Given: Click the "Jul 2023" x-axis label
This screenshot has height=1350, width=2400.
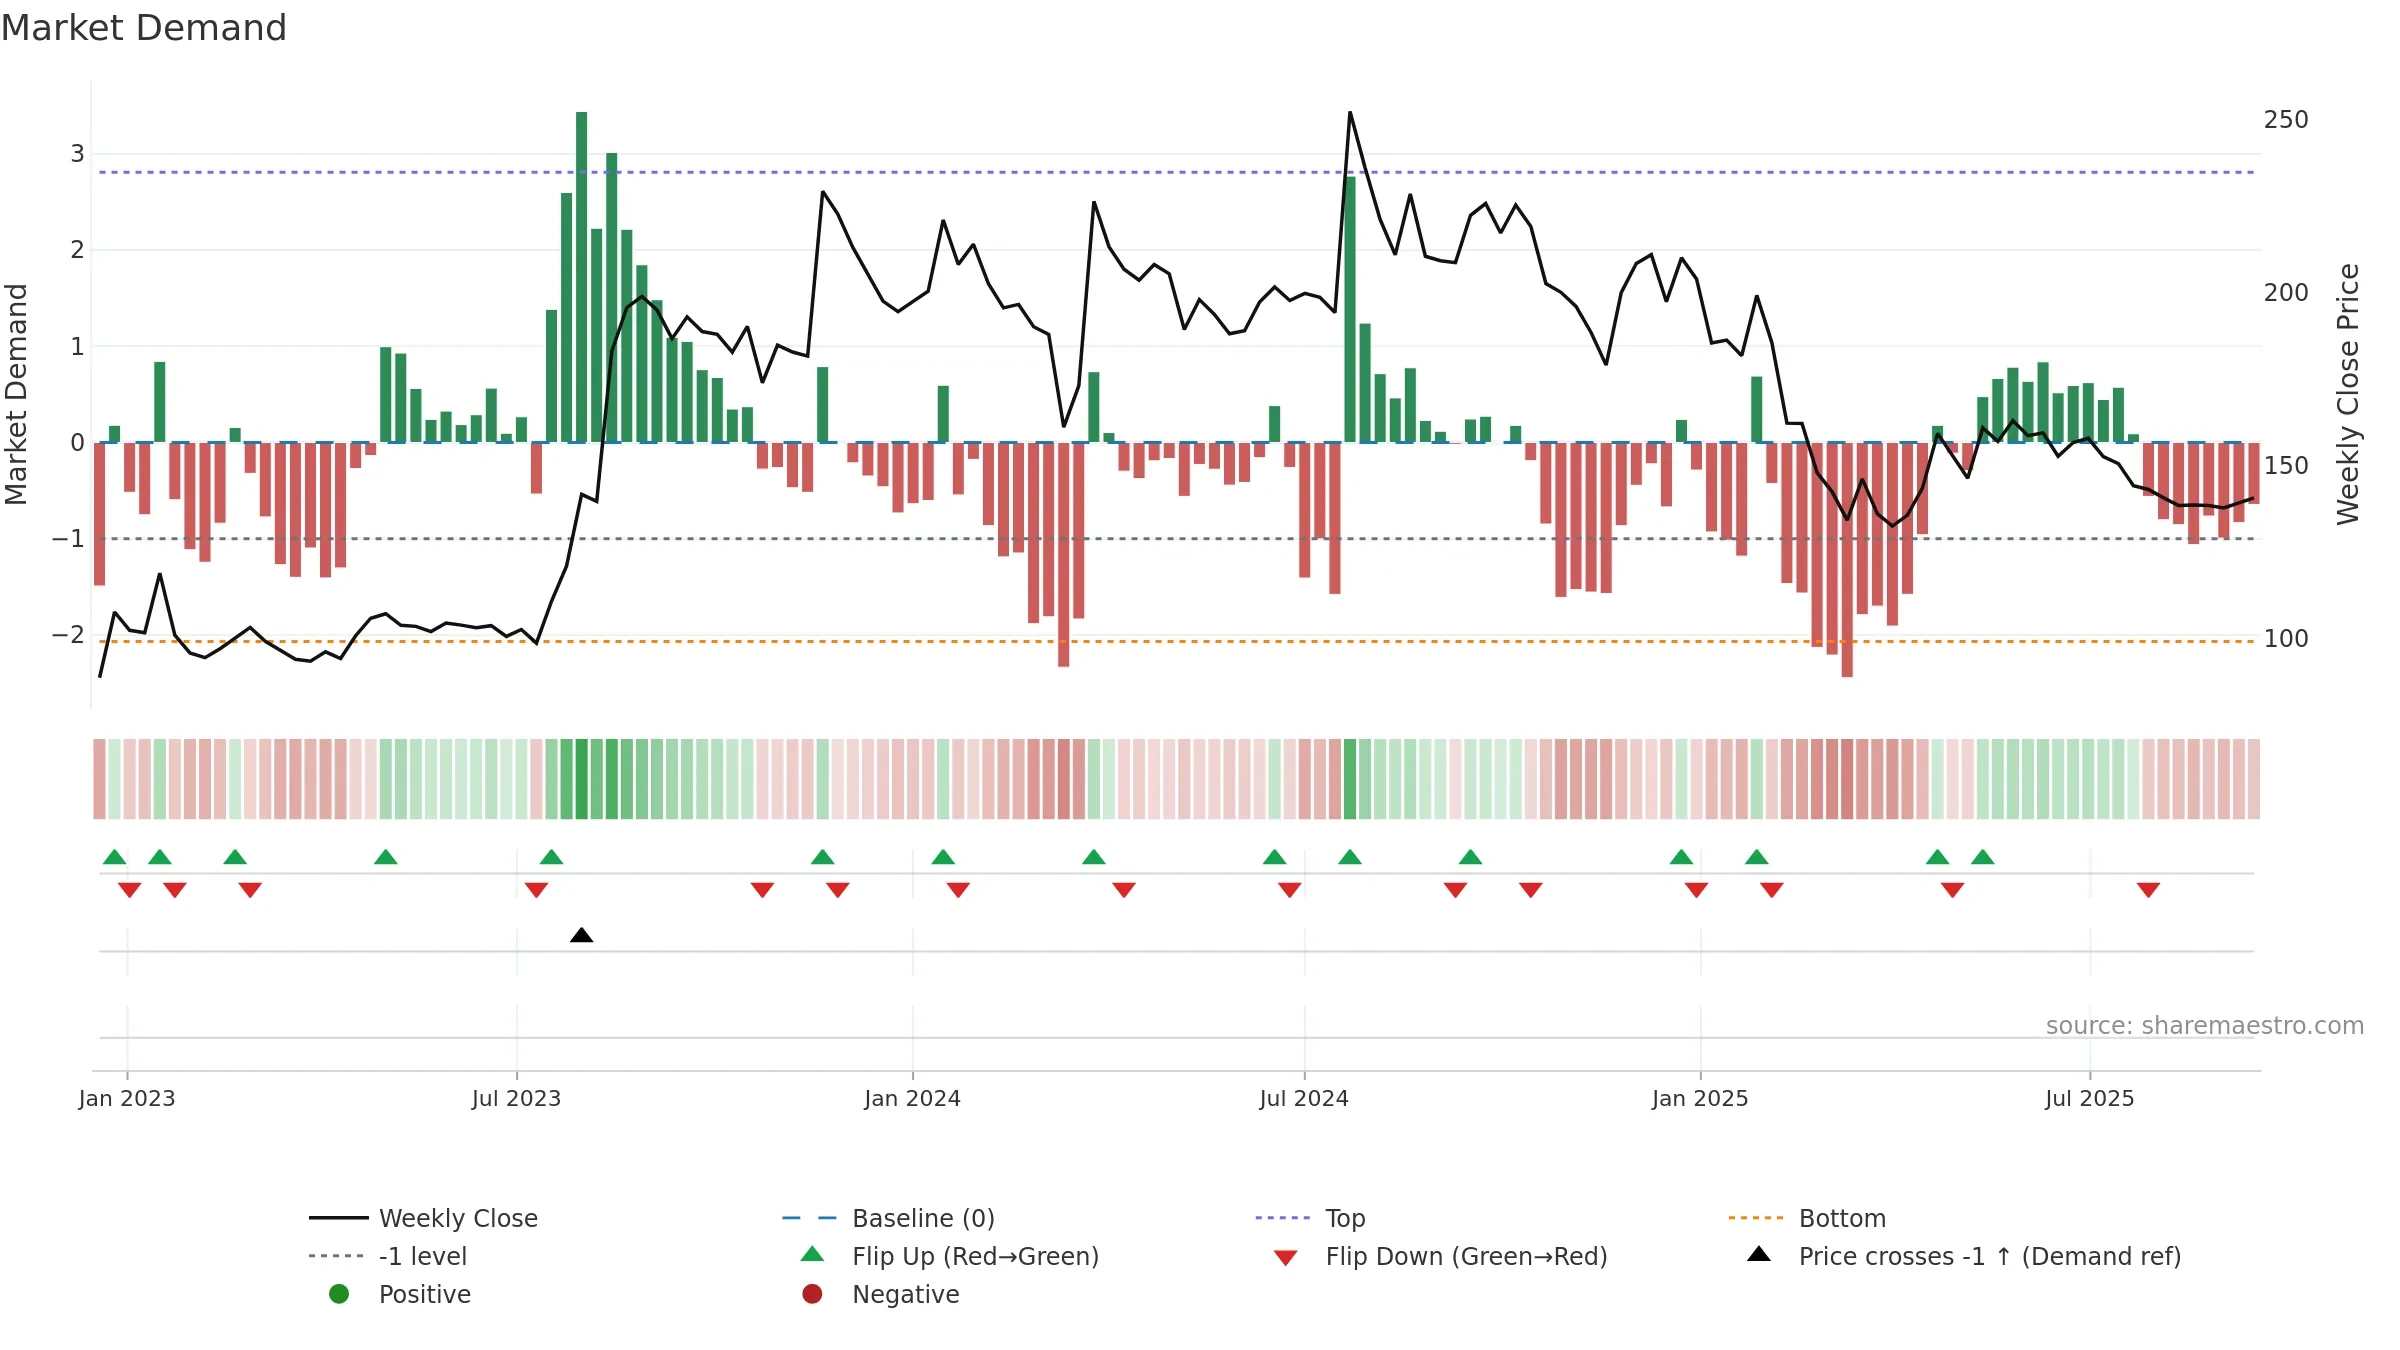Looking at the screenshot, I should tap(516, 1099).
